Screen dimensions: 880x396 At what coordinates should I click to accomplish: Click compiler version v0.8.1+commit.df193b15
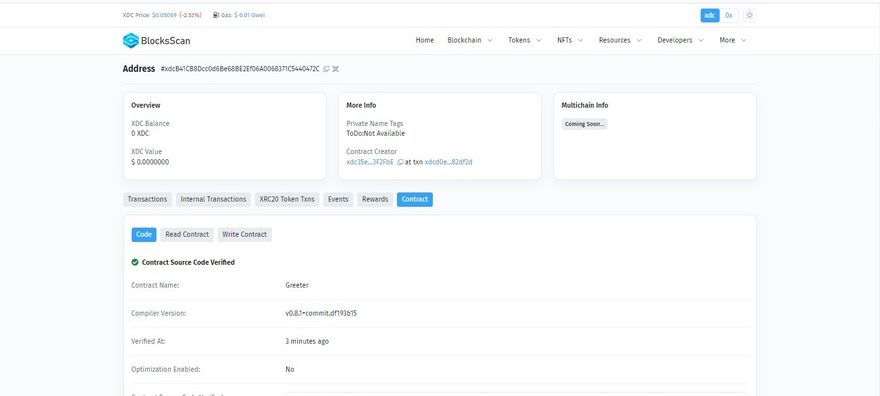point(321,314)
